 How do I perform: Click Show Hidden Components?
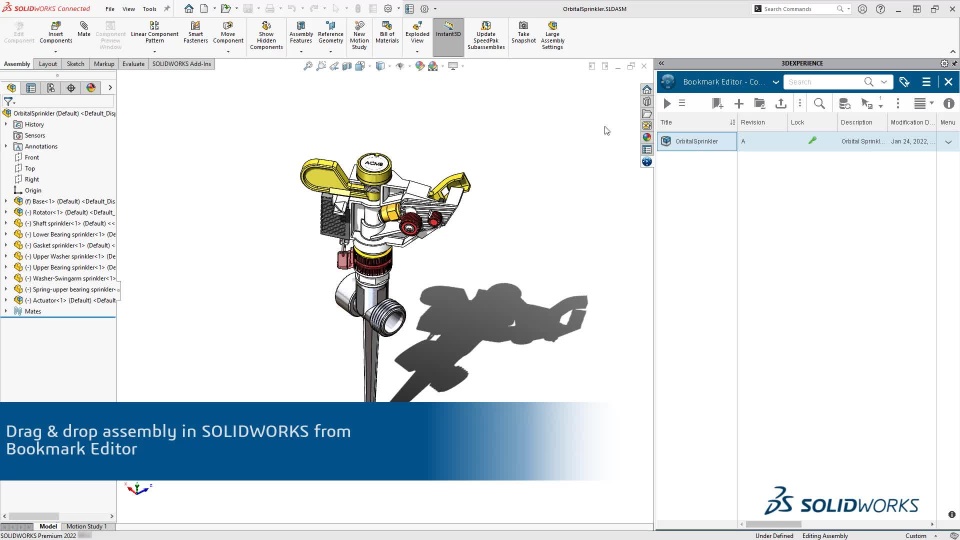[266, 35]
